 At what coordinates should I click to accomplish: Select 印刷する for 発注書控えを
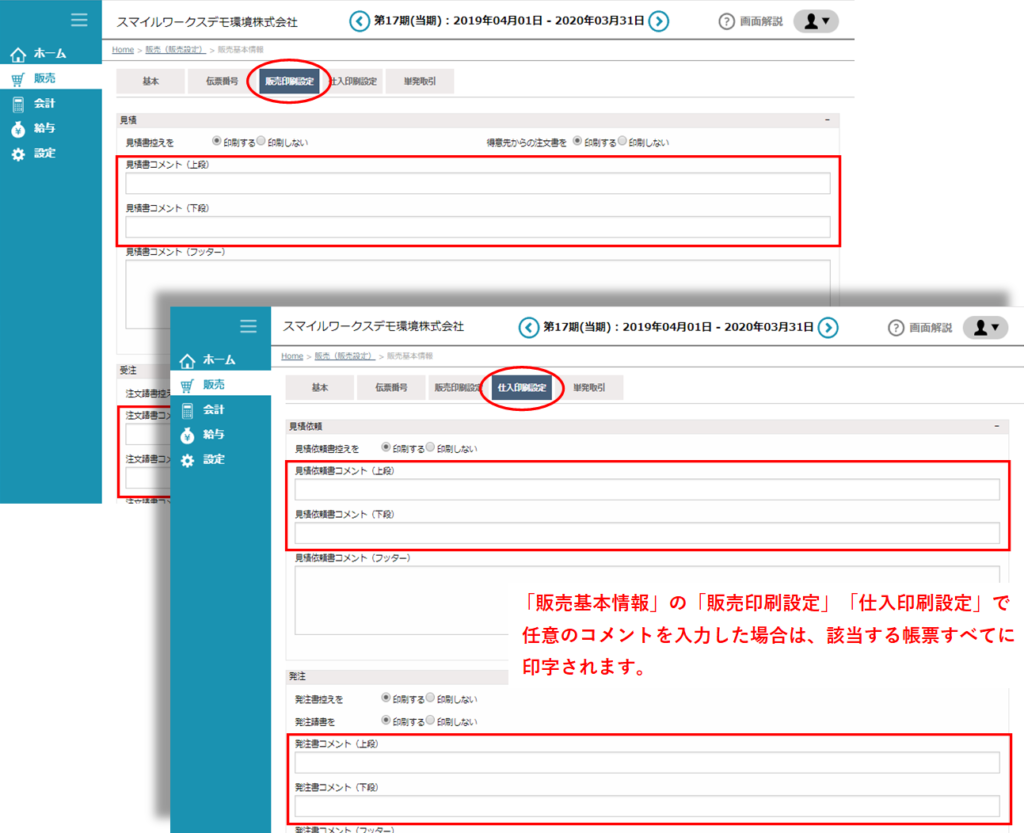click(386, 698)
